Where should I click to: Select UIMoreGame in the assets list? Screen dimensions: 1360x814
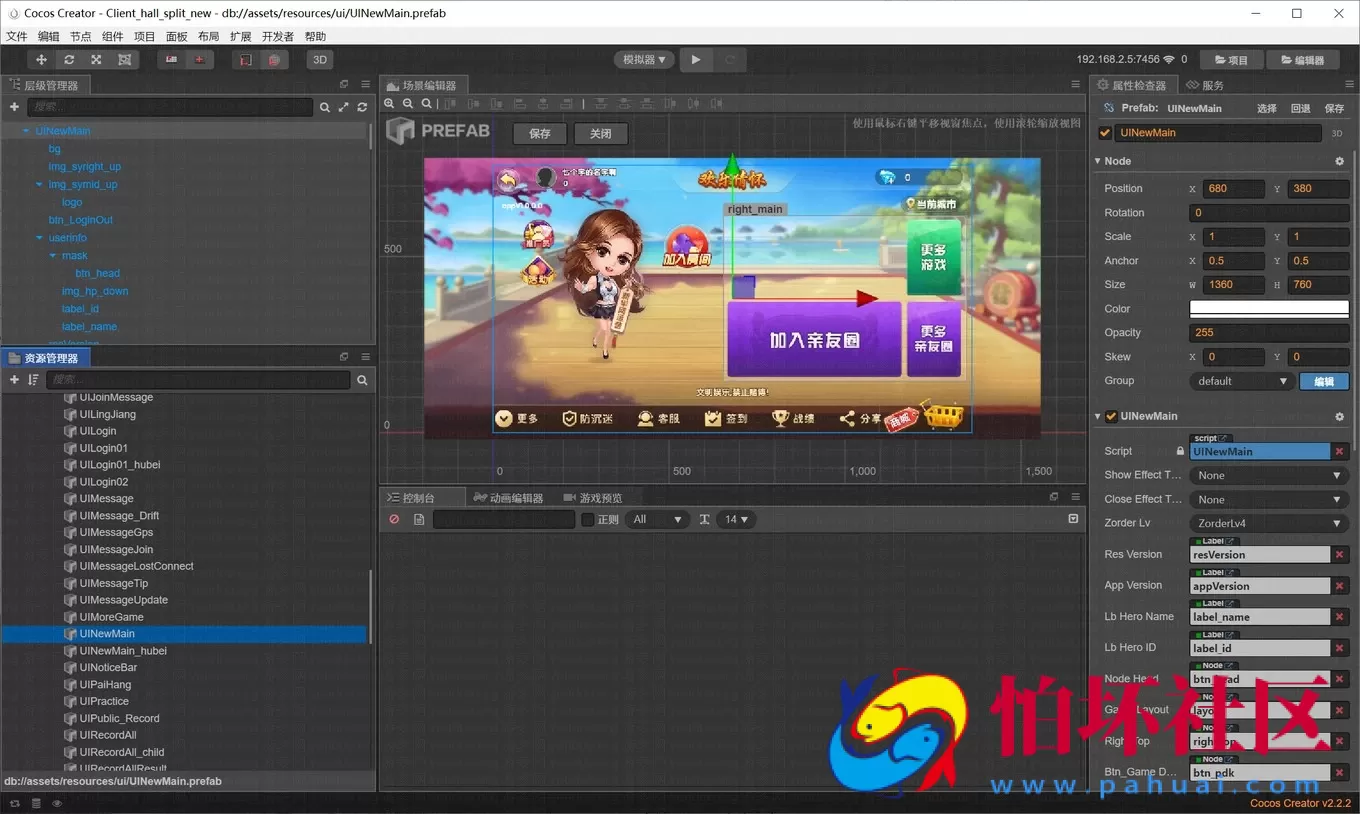[111, 617]
